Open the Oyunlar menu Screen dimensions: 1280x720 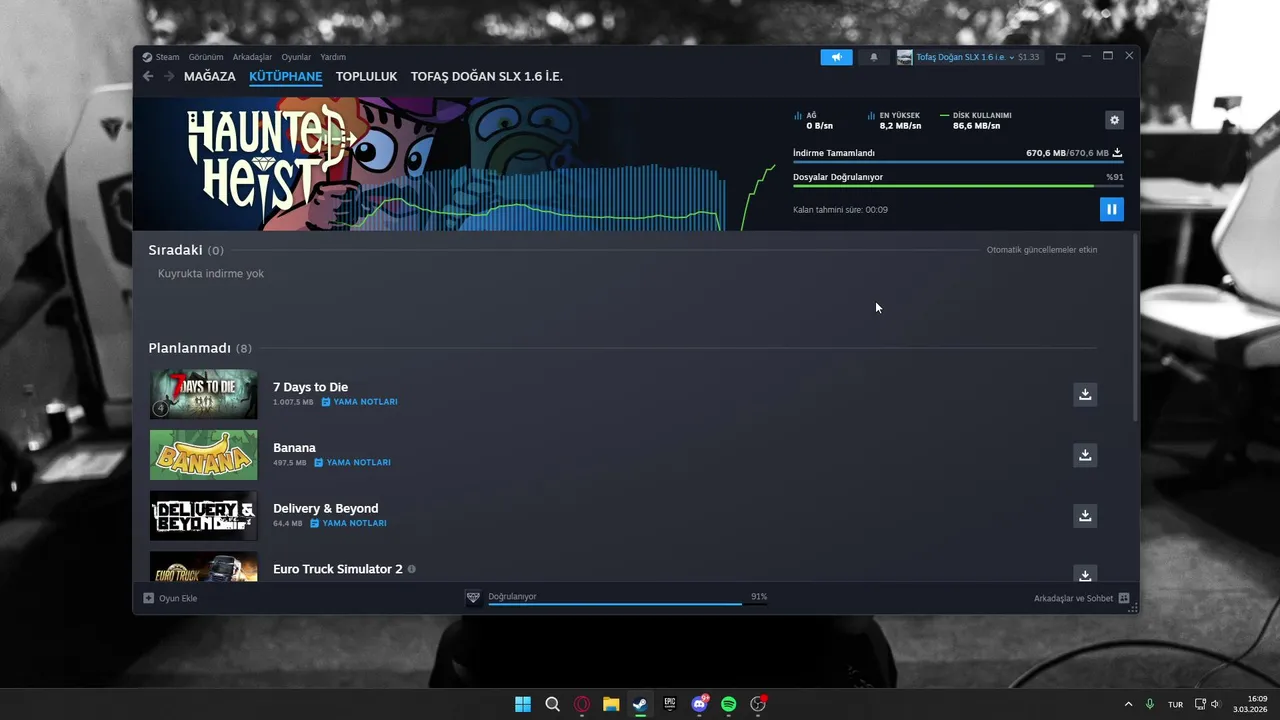pos(296,57)
